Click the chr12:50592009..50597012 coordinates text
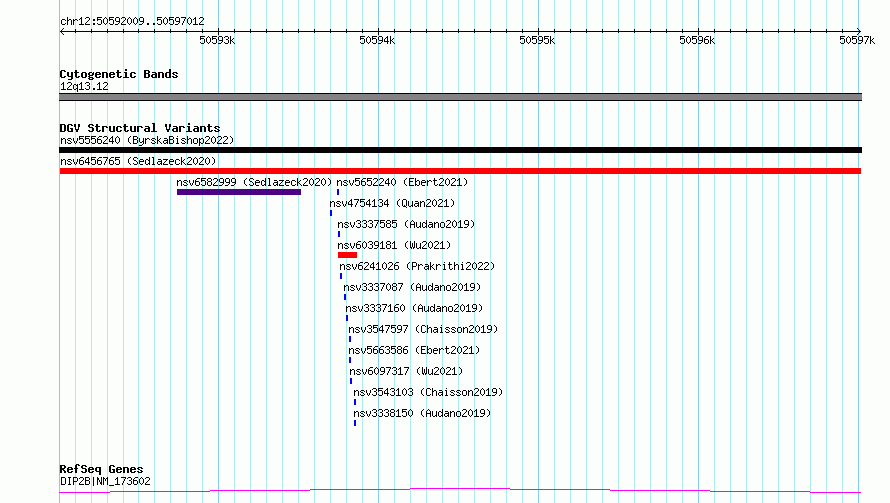890x503 pixels. pyautogui.click(x=132, y=21)
